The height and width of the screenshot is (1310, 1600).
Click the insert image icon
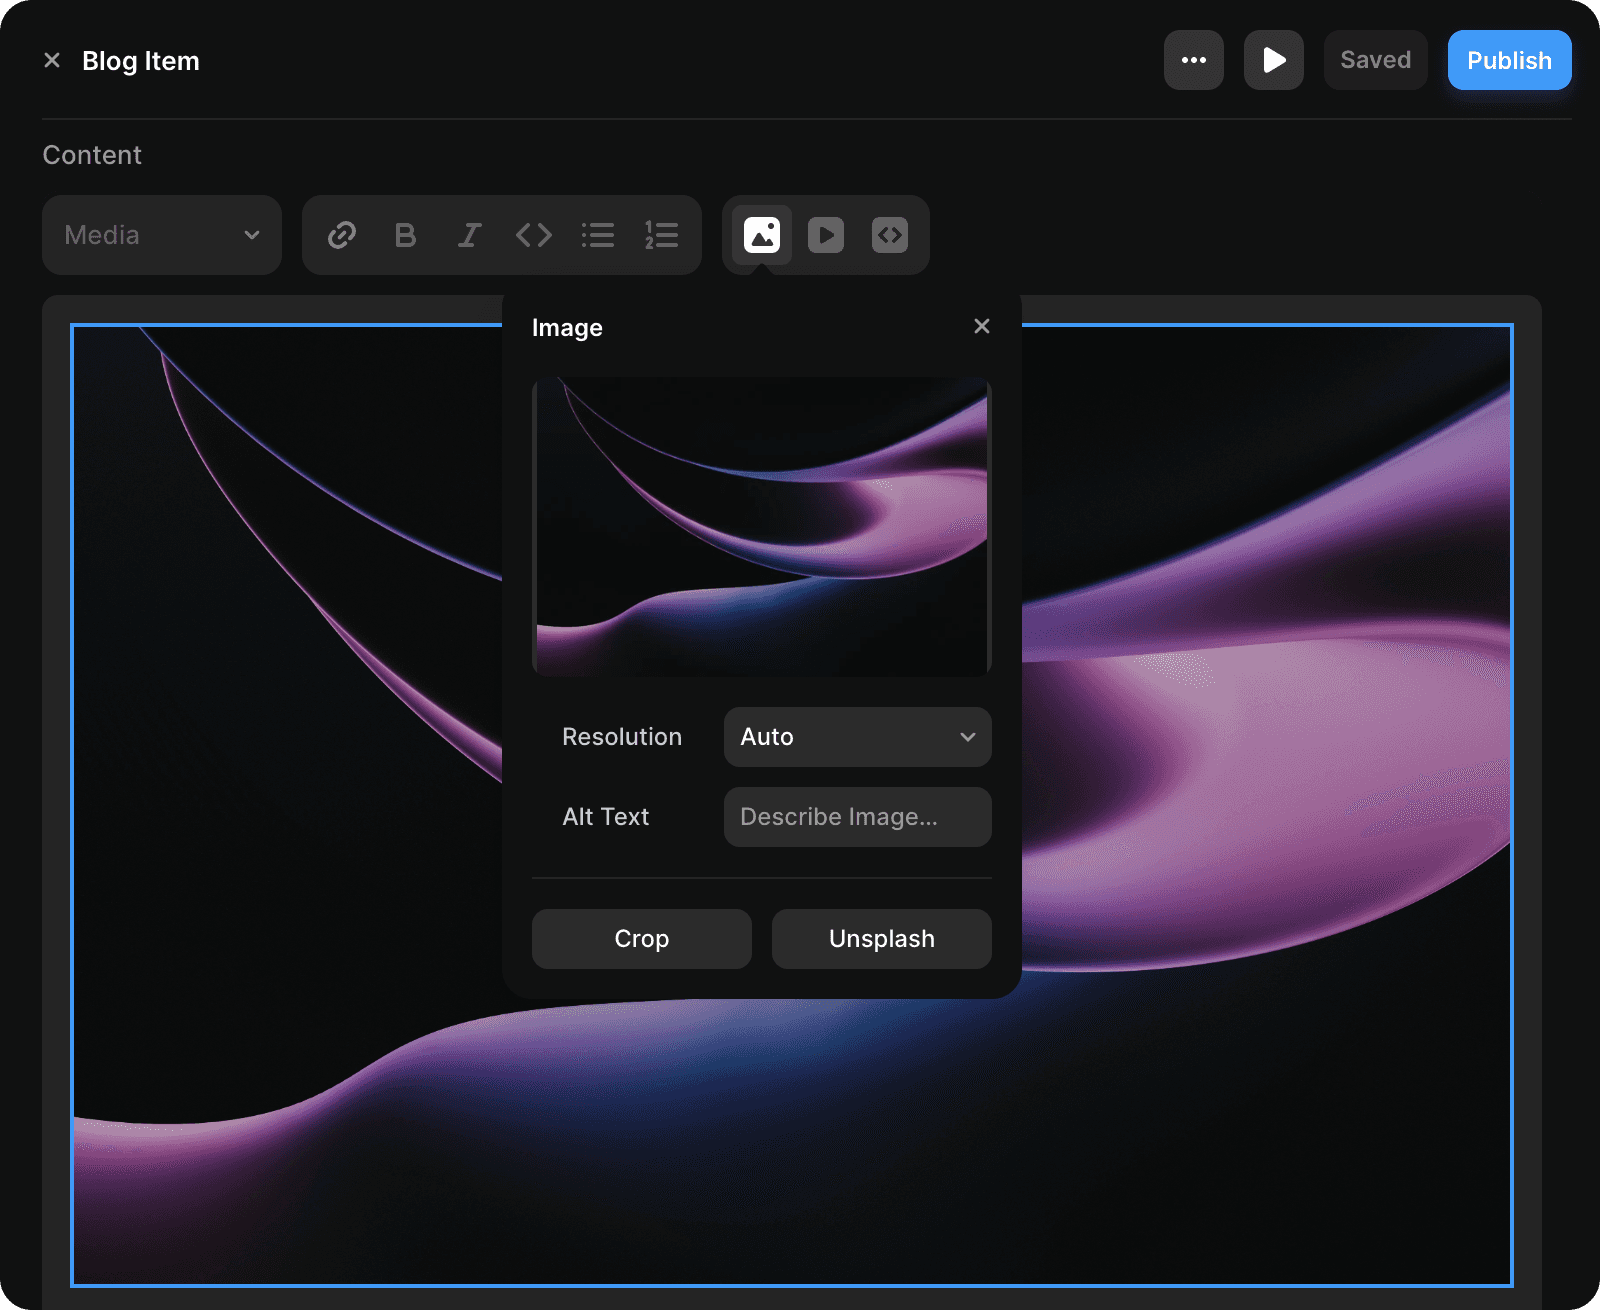click(x=762, y=235)
